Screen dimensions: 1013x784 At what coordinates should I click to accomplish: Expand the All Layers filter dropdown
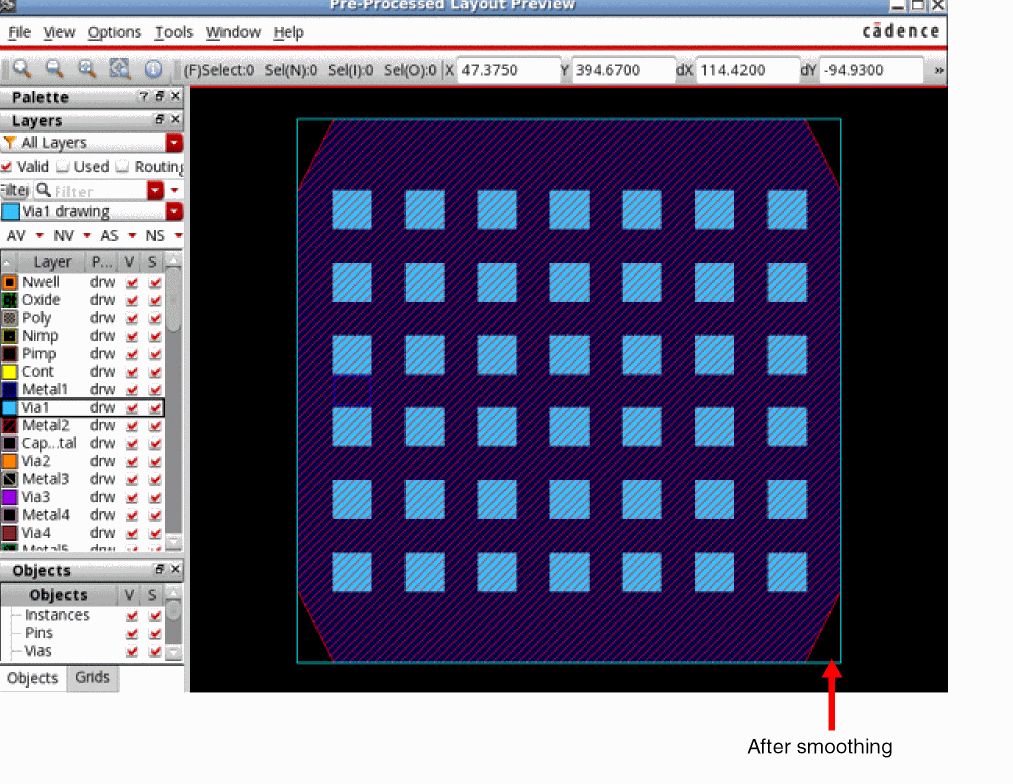point(174,143)
